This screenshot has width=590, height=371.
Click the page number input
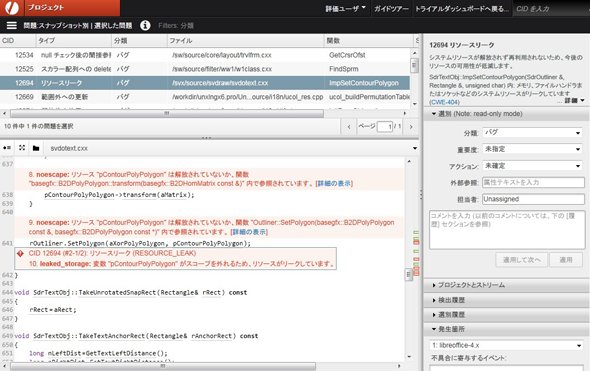point(385,126)
